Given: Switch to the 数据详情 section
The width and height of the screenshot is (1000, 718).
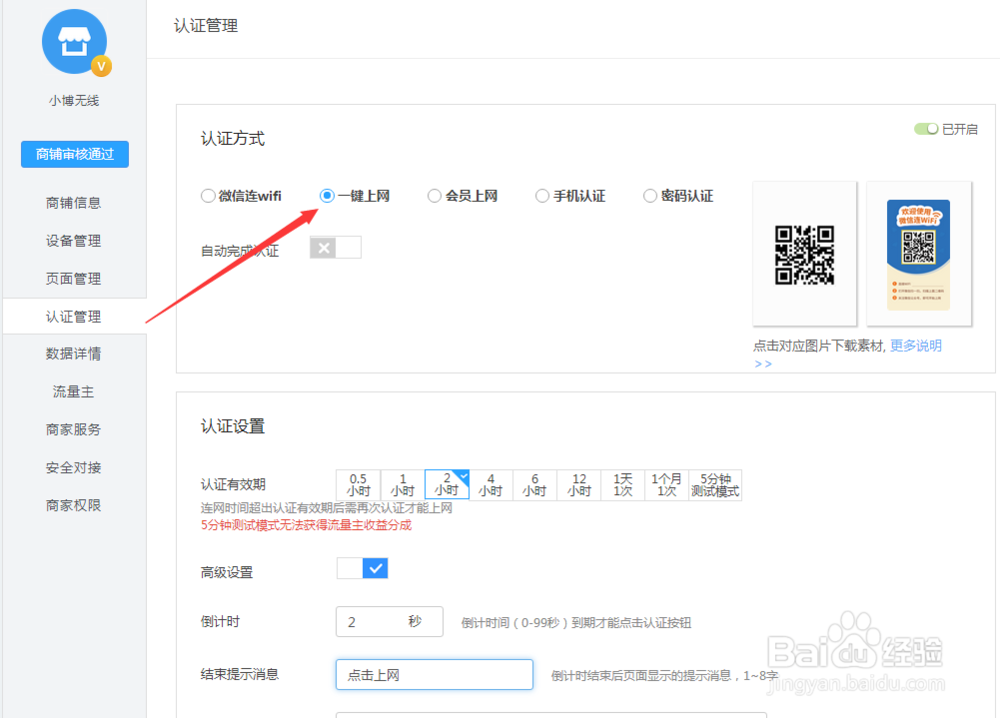Looking at the screenshot, I should [x=73, y=353].
